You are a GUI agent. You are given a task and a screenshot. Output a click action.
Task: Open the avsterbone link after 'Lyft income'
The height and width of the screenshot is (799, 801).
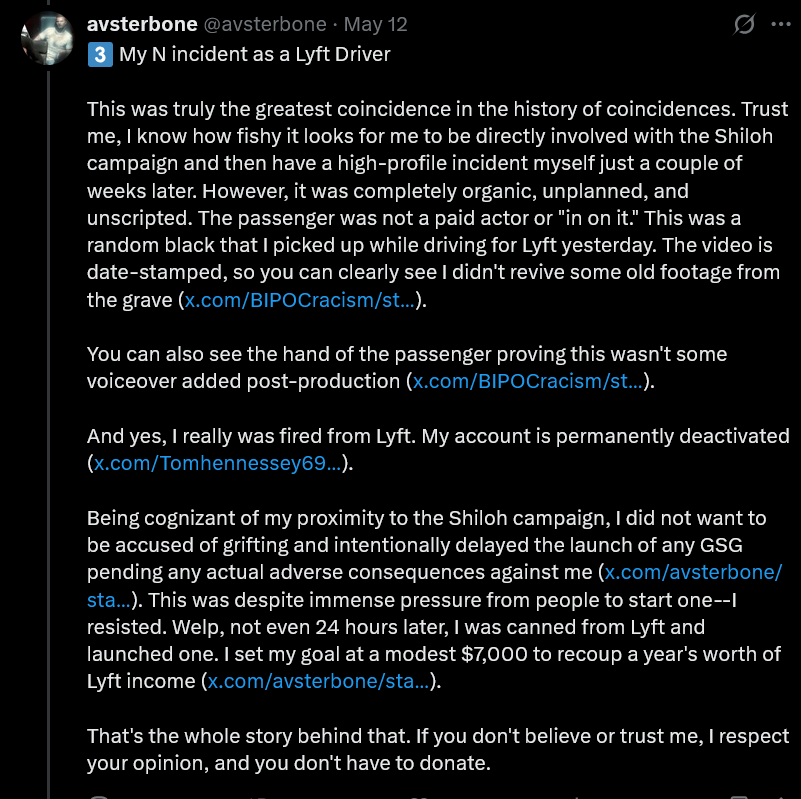pyautogui.click(x=318, y=681)
